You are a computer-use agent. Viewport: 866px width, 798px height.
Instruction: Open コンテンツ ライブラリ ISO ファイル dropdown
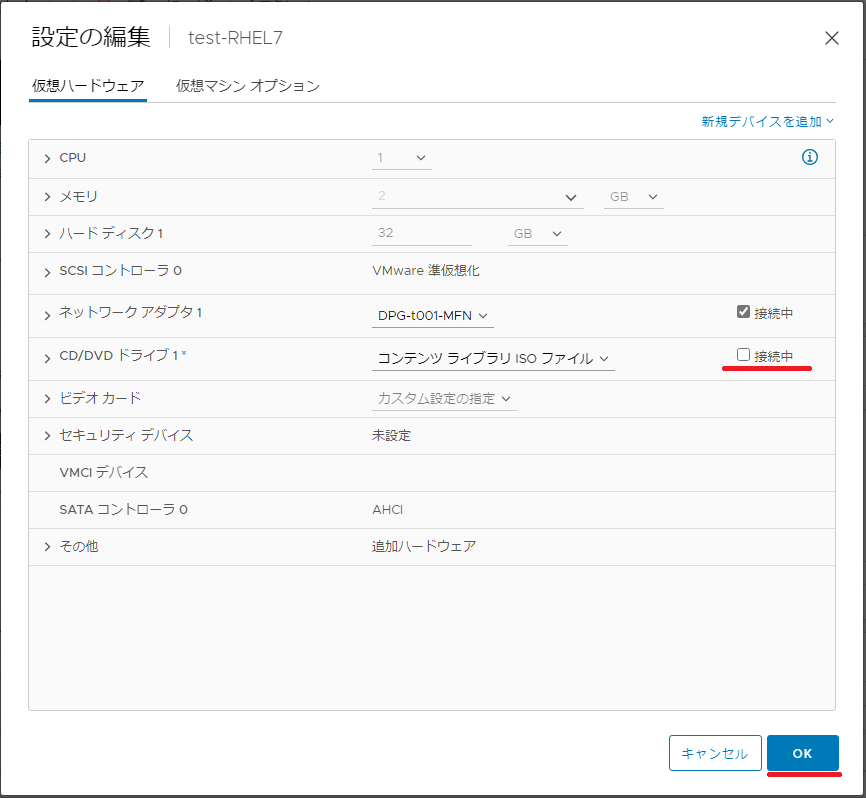(493, 358)
